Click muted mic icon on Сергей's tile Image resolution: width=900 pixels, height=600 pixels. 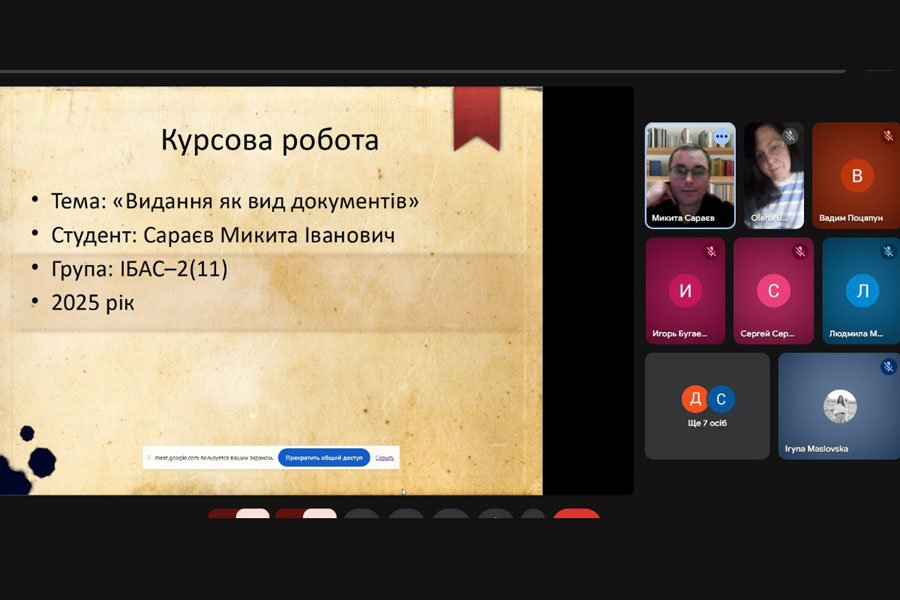coord(799,252)
